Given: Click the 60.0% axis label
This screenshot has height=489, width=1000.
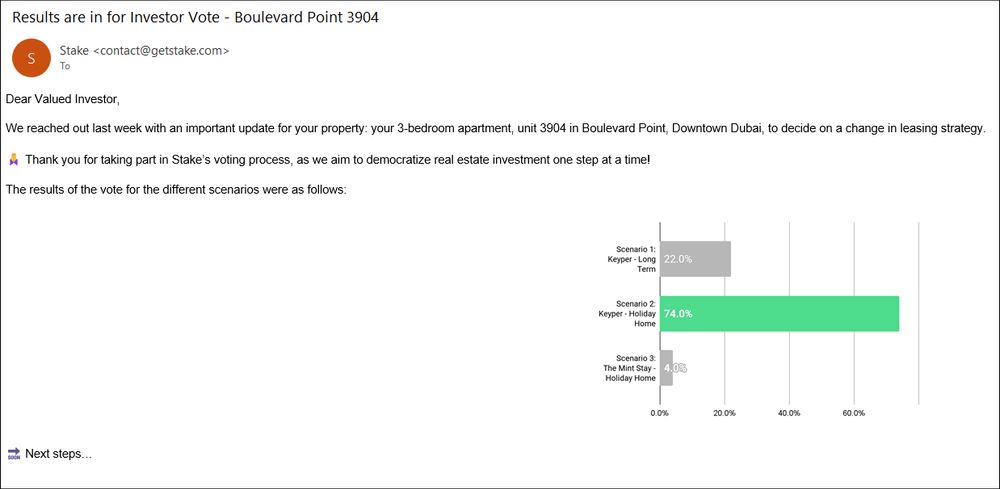Looking at the screenshot, I should (854, 413).
